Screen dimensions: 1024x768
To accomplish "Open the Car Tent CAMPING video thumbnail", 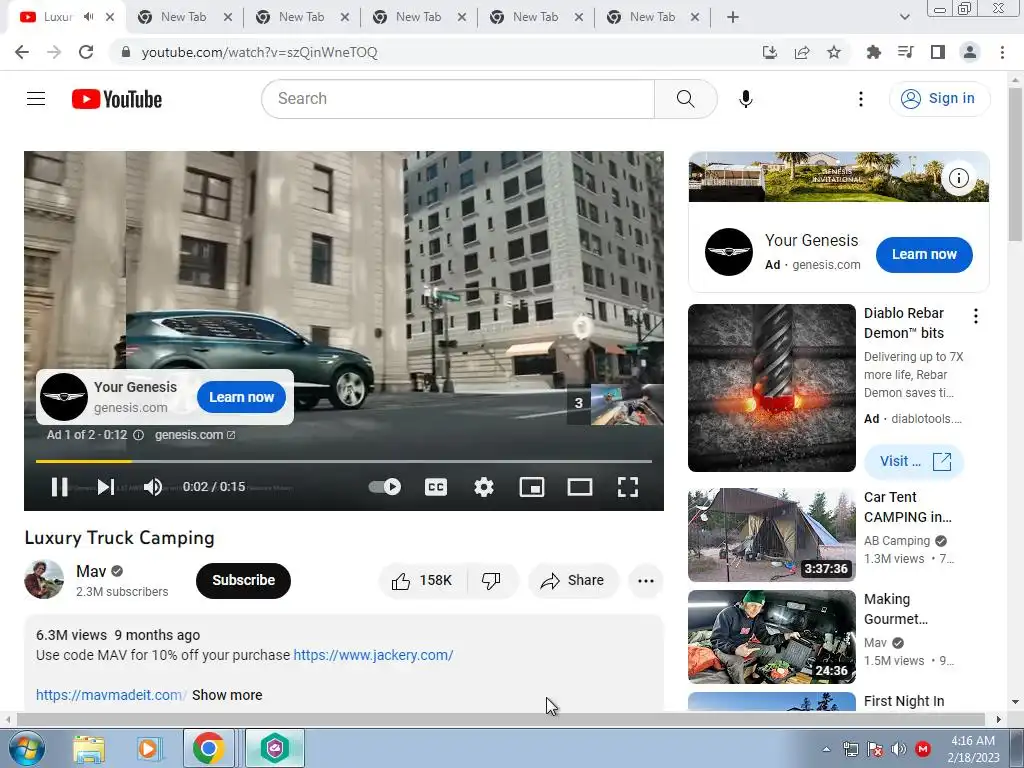I will 771,535.
